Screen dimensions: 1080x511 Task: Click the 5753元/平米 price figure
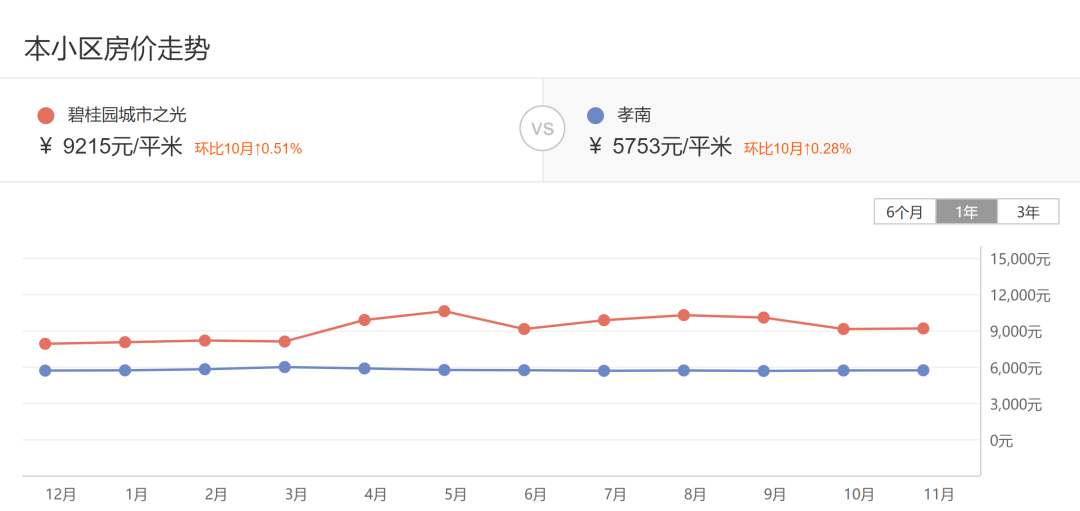tap(672, 147)
